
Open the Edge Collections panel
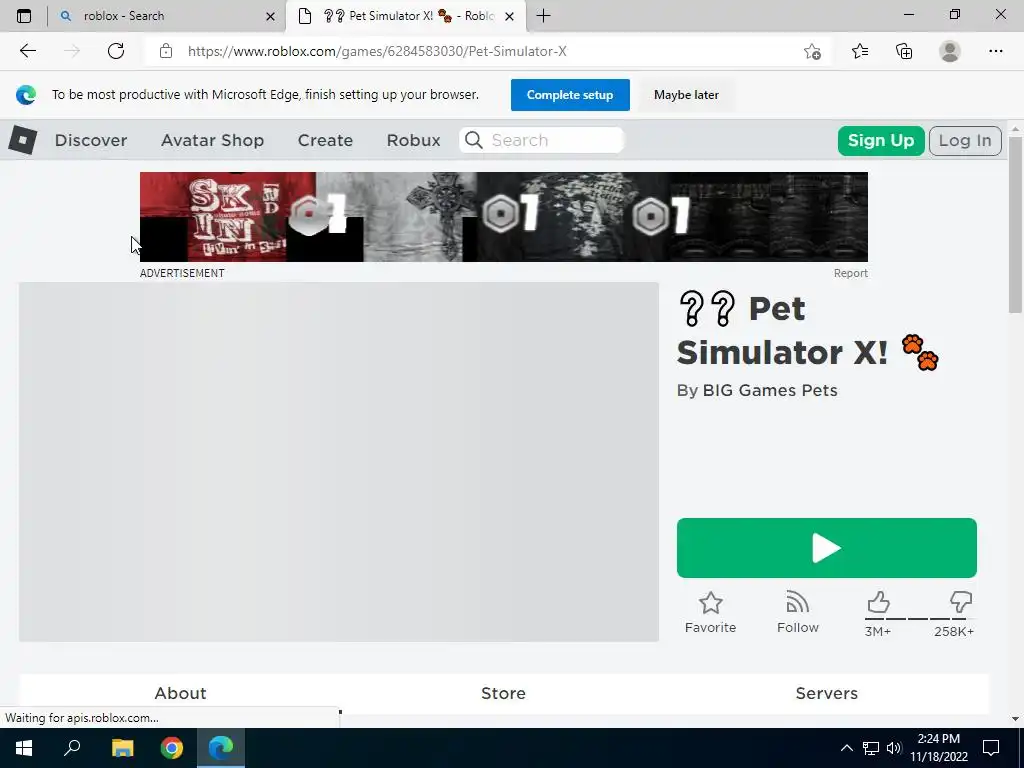click(x=904, y=51)
